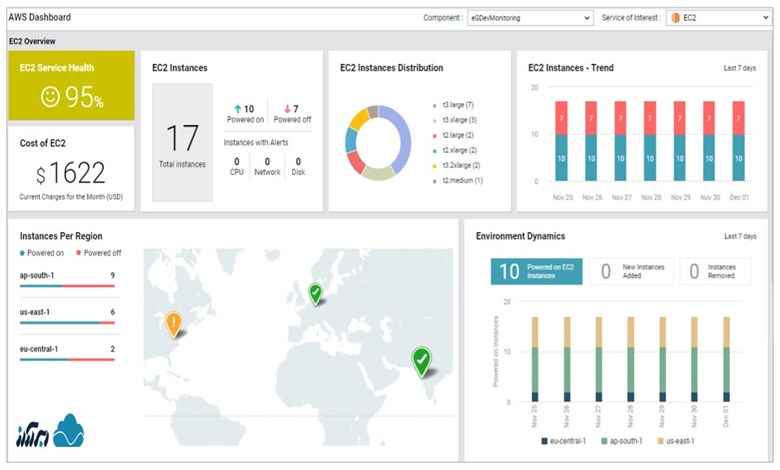Click the world map panel
780x470 pixels.
[298, 347]
